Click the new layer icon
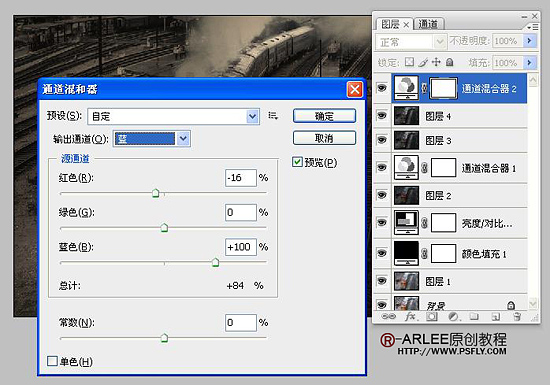Image resolution: width=550 pixels, height=385 pixels. coord(496,317)
